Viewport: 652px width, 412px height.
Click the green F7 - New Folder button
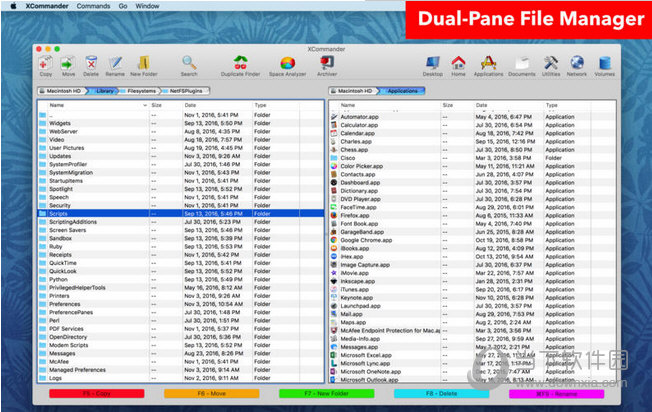tap(326, 393)
